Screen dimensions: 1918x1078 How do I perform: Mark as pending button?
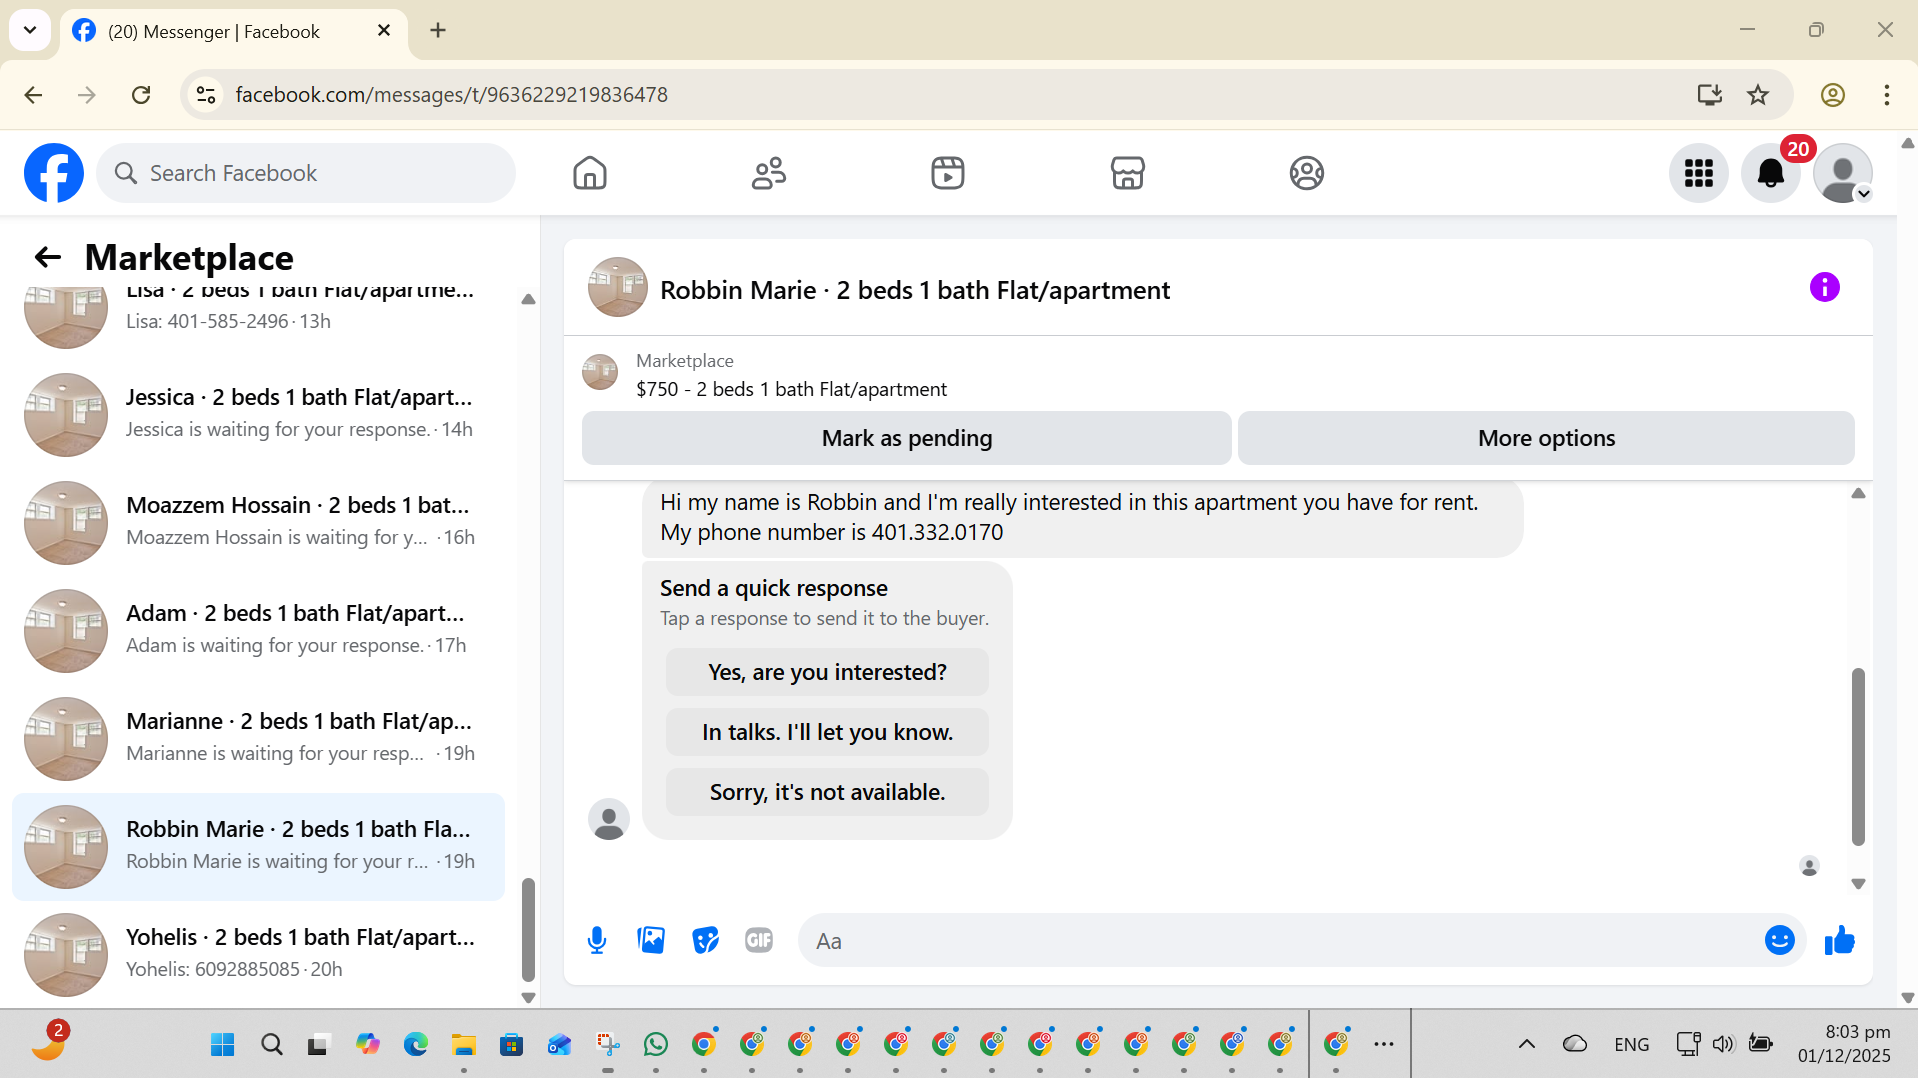906,438
